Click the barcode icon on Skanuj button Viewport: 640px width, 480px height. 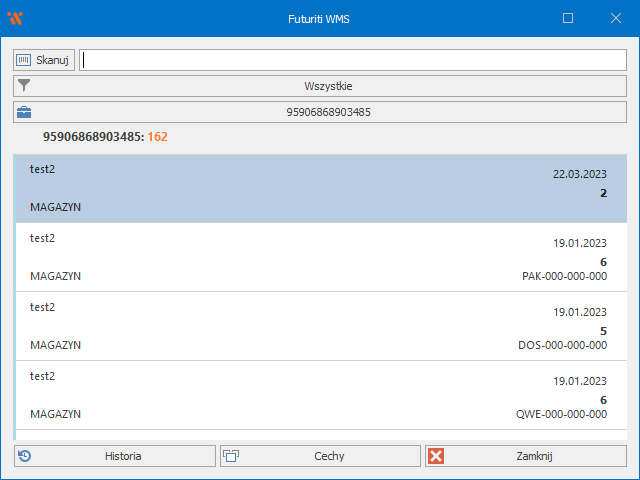point(24,60)
